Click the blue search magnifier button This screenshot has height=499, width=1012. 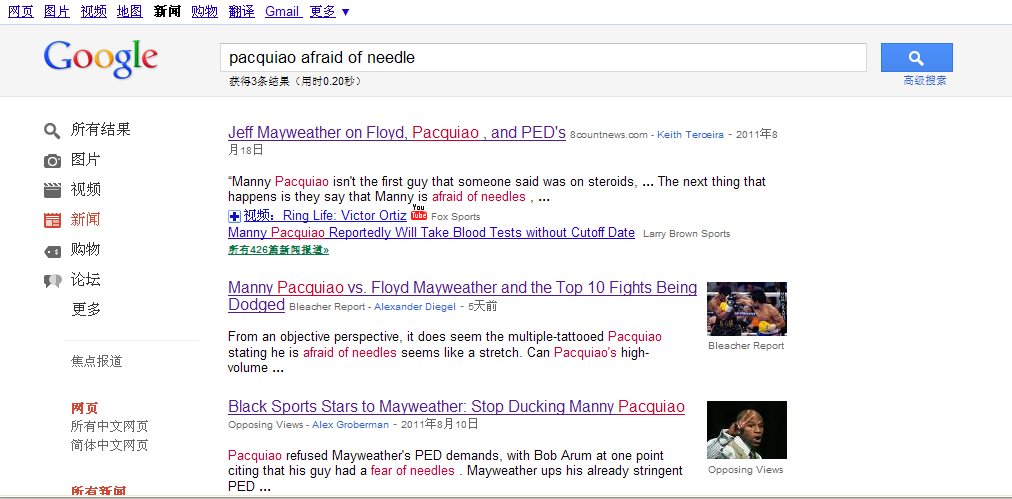pos(916,57)
